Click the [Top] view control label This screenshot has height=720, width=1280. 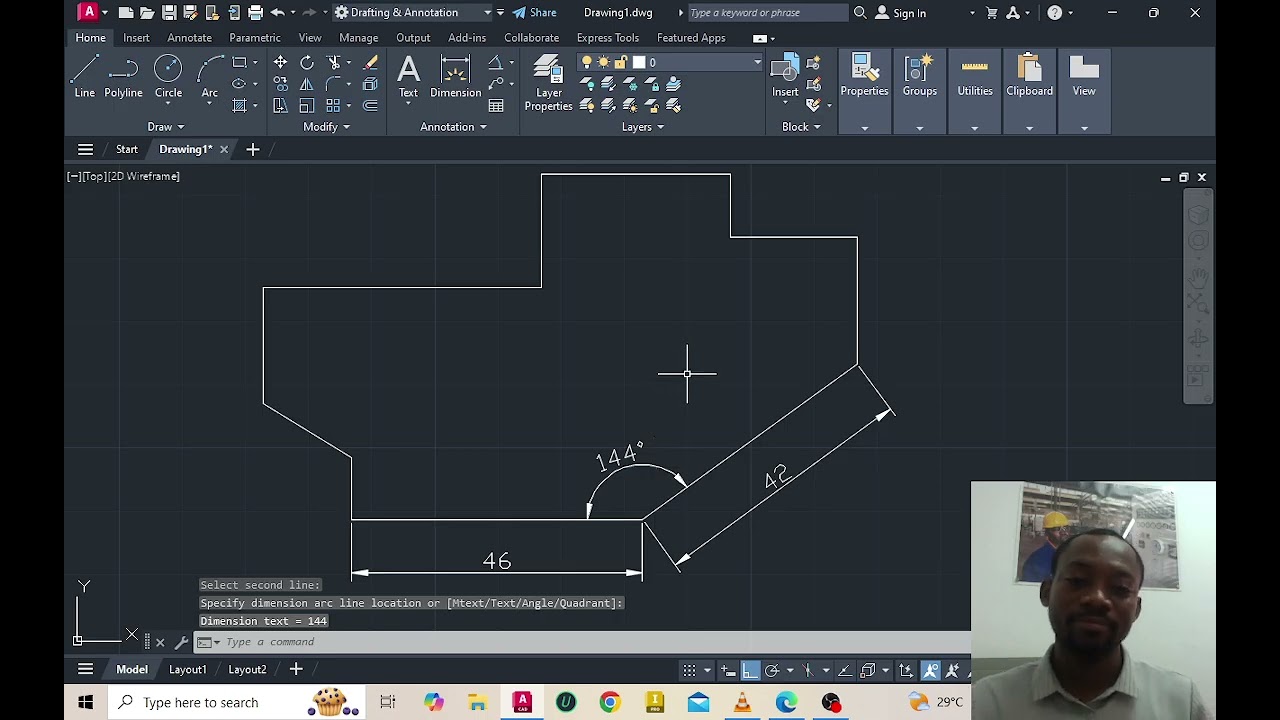[x=93, y=176]
